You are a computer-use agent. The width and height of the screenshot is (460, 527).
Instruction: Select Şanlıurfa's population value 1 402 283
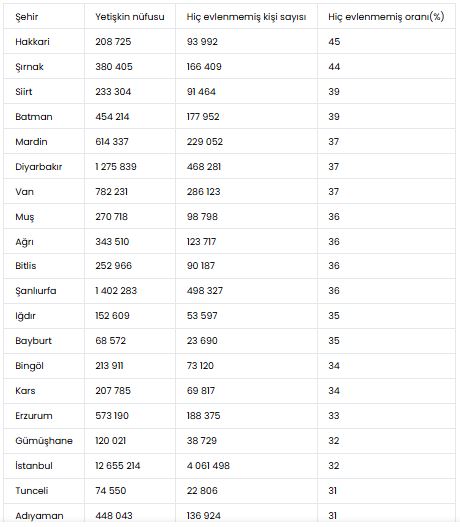click(x=116, y=291)
